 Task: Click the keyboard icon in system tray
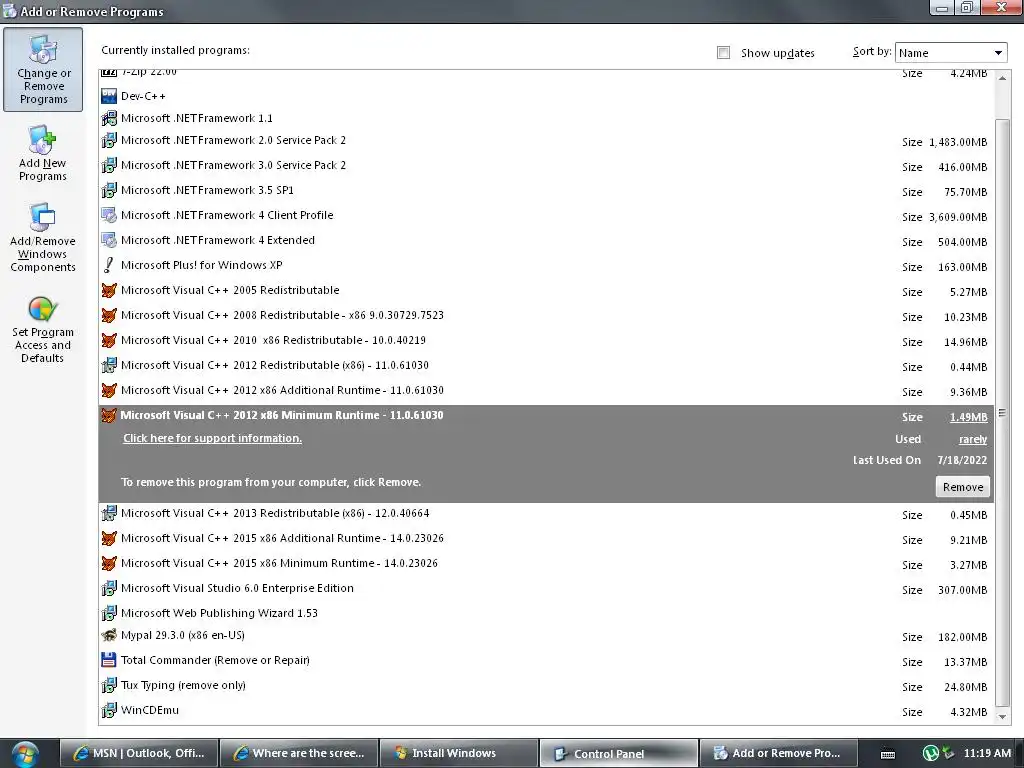[x=888, y=754]
